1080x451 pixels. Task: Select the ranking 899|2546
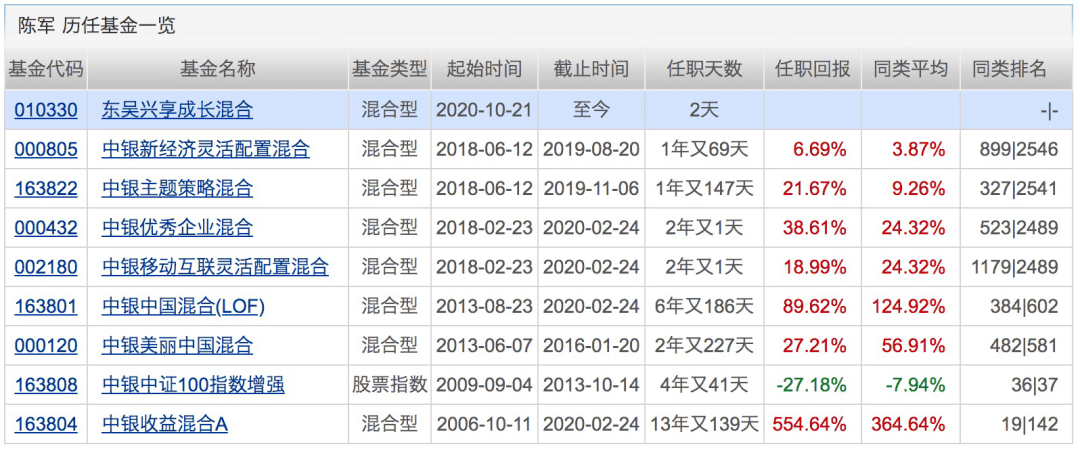tap(1018, 149)
